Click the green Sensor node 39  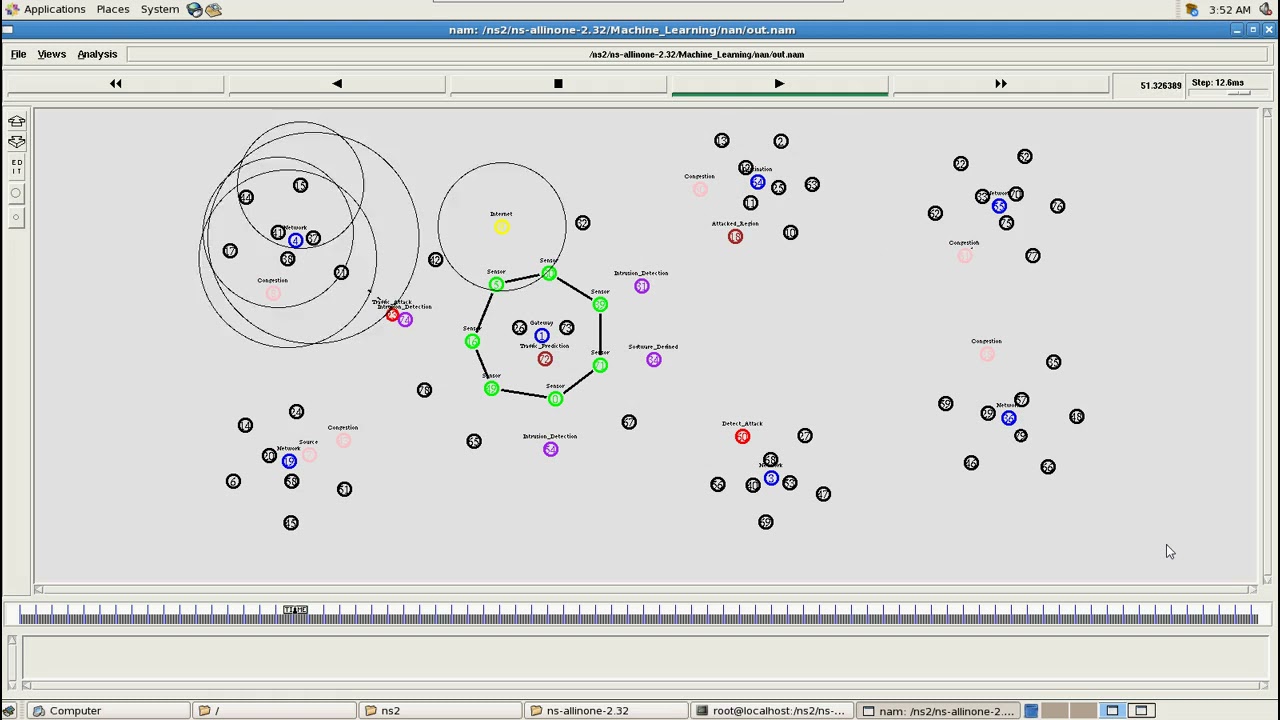click(x=600, y=305)
